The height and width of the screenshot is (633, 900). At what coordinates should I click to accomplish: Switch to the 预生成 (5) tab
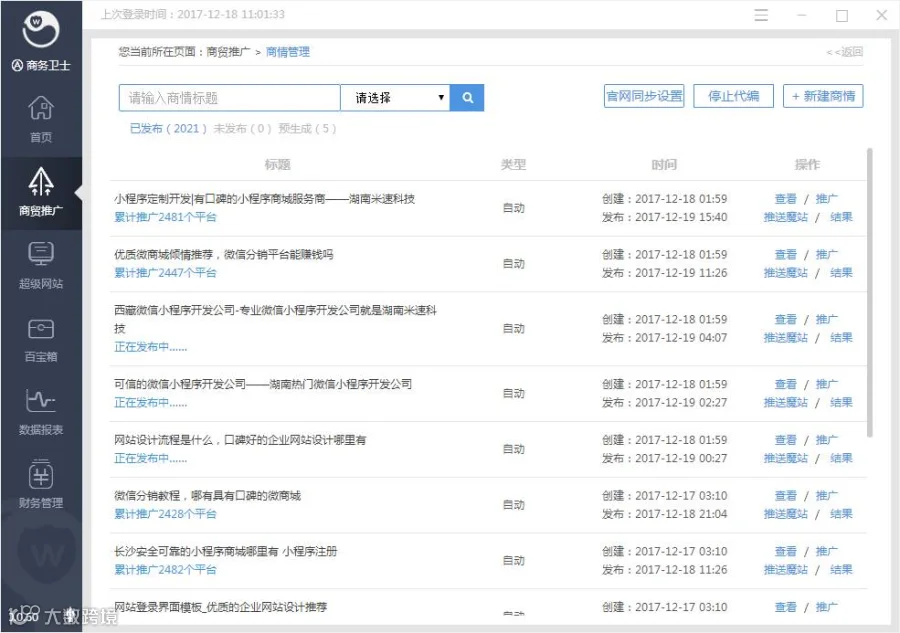point(308,129)
